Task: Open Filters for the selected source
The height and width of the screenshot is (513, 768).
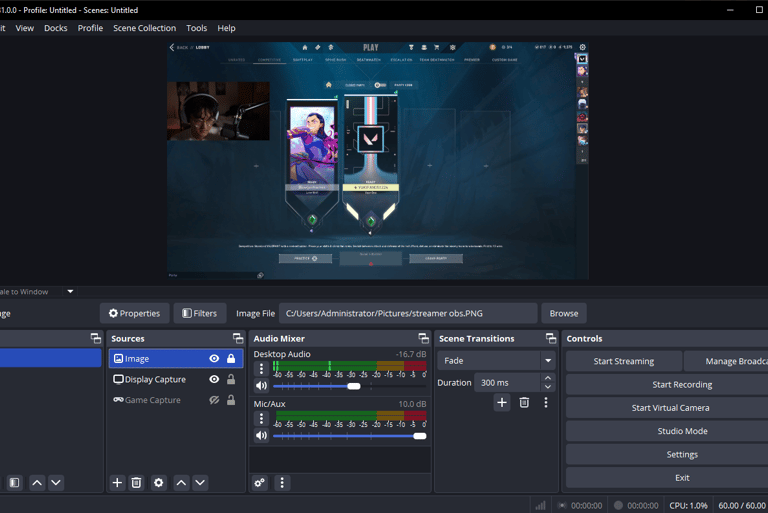Action: pos(199,313)
